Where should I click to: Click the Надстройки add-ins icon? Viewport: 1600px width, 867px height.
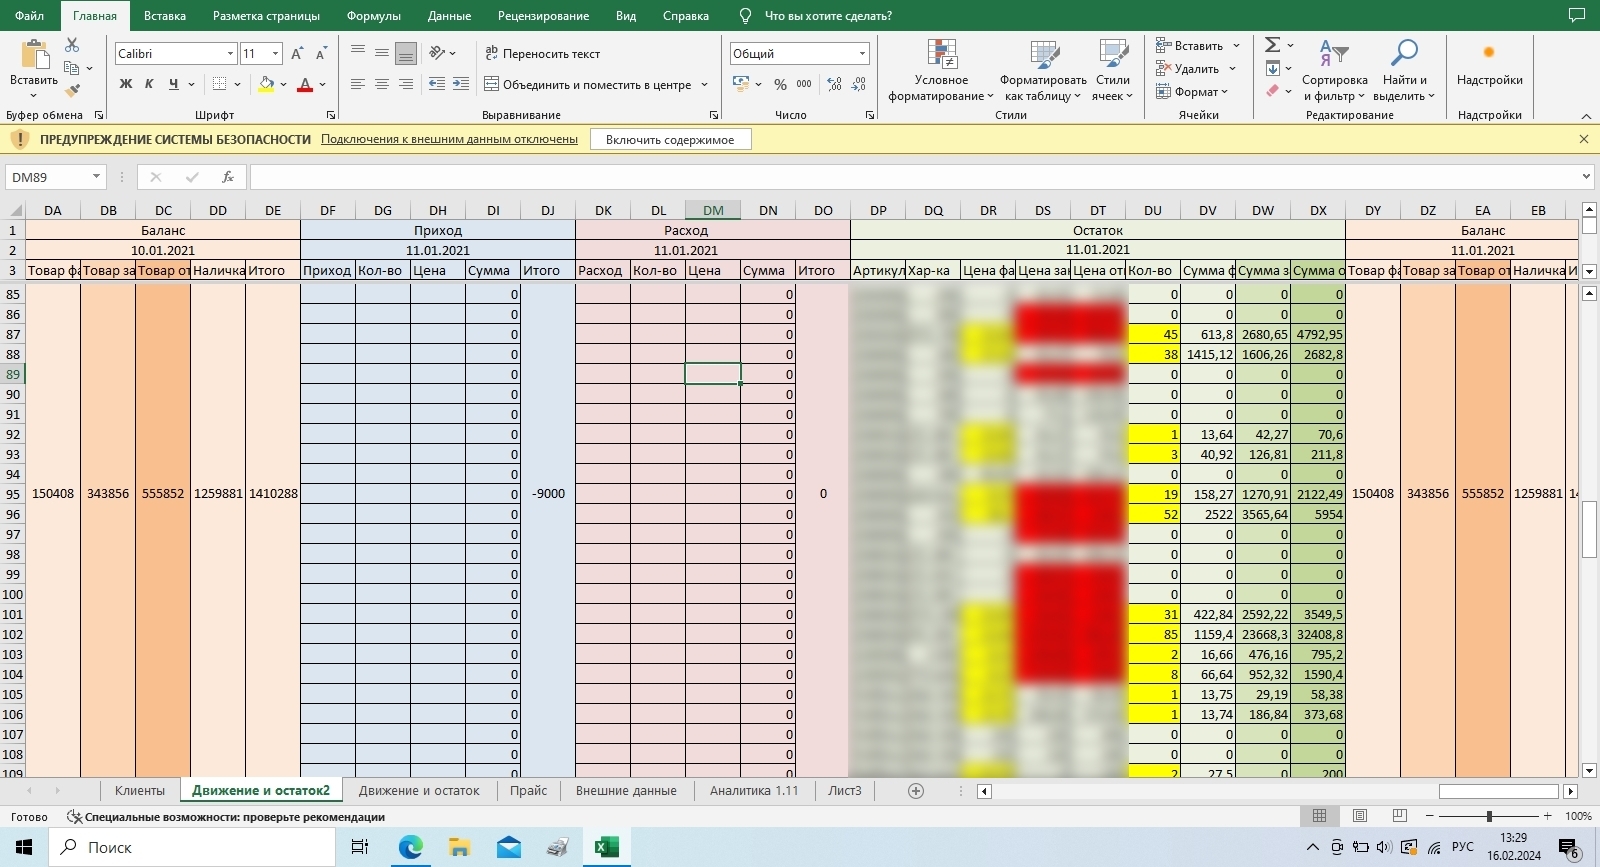tap(1489, 53)
